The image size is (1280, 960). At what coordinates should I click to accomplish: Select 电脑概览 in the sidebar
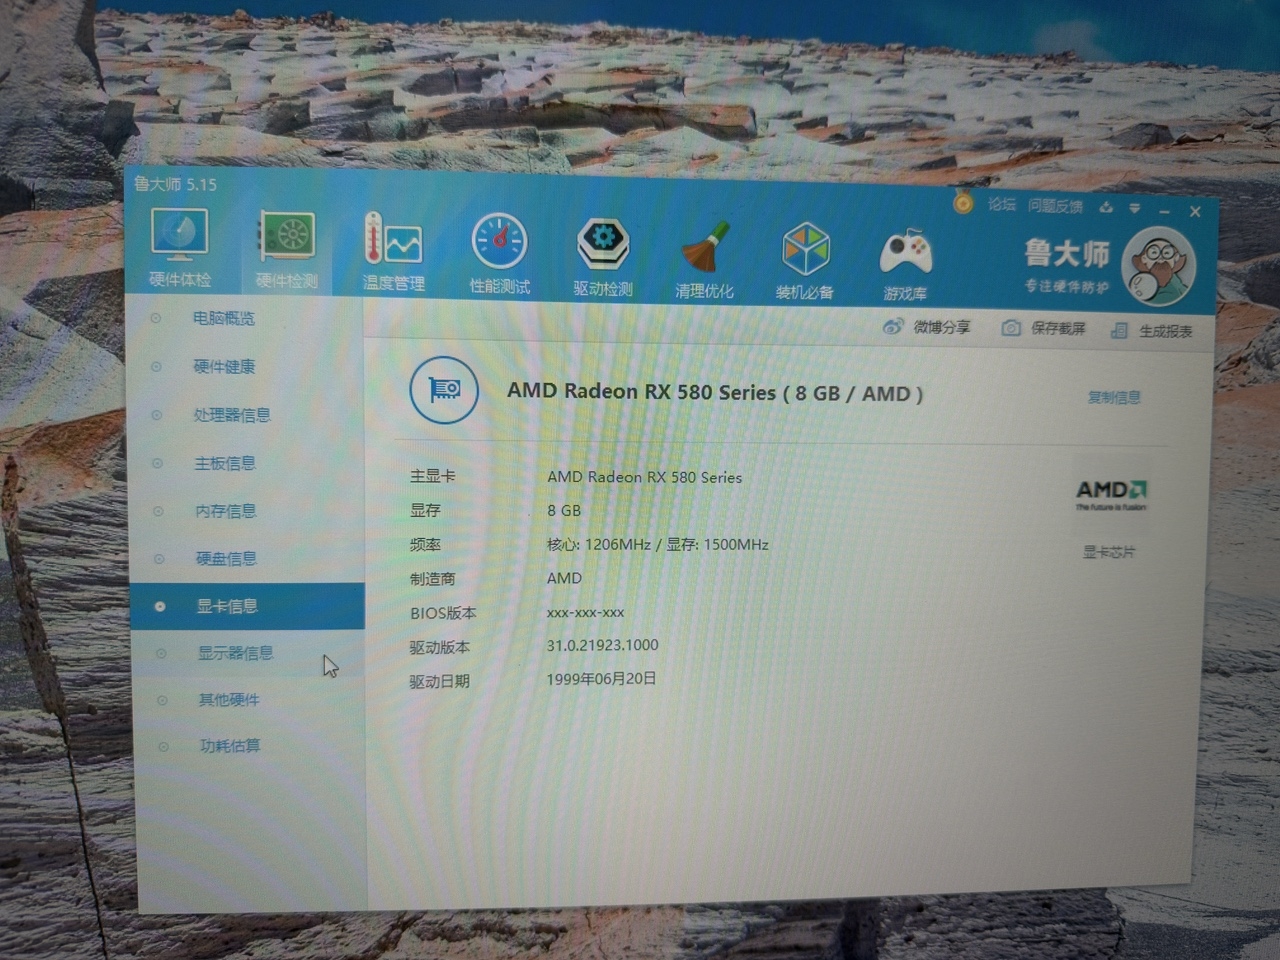tap(224, 318)
